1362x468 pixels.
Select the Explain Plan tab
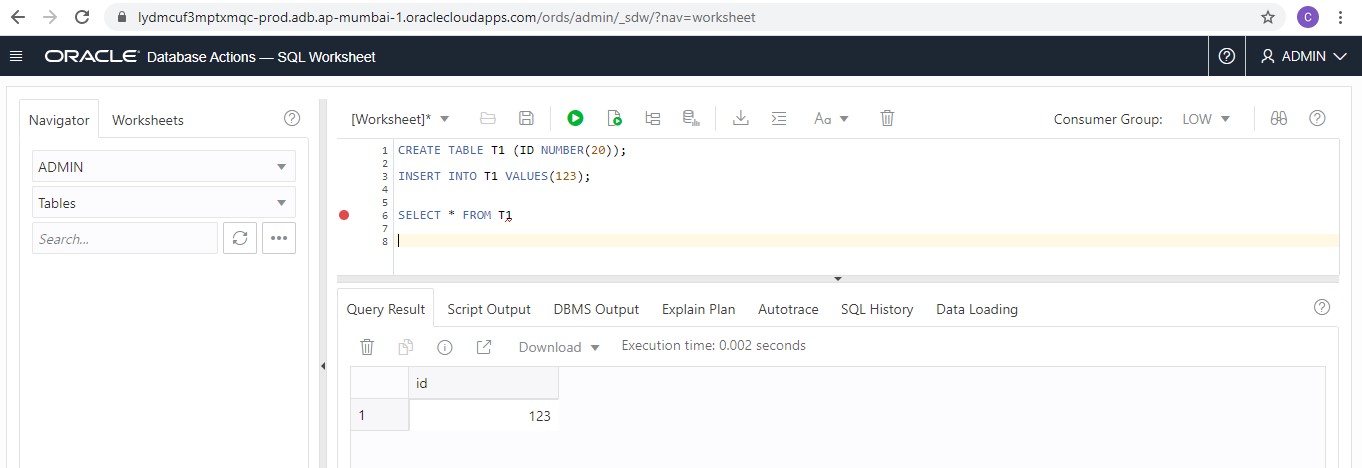pos(698,309)
